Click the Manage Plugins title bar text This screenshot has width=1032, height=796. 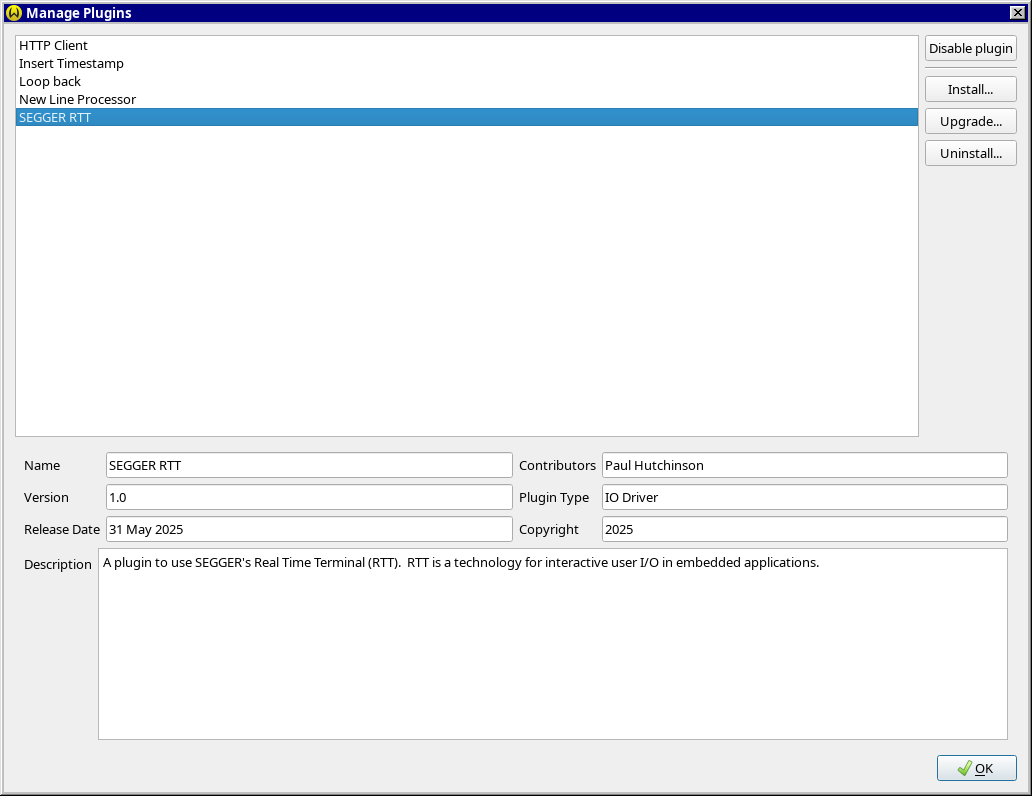pos(79,13)
